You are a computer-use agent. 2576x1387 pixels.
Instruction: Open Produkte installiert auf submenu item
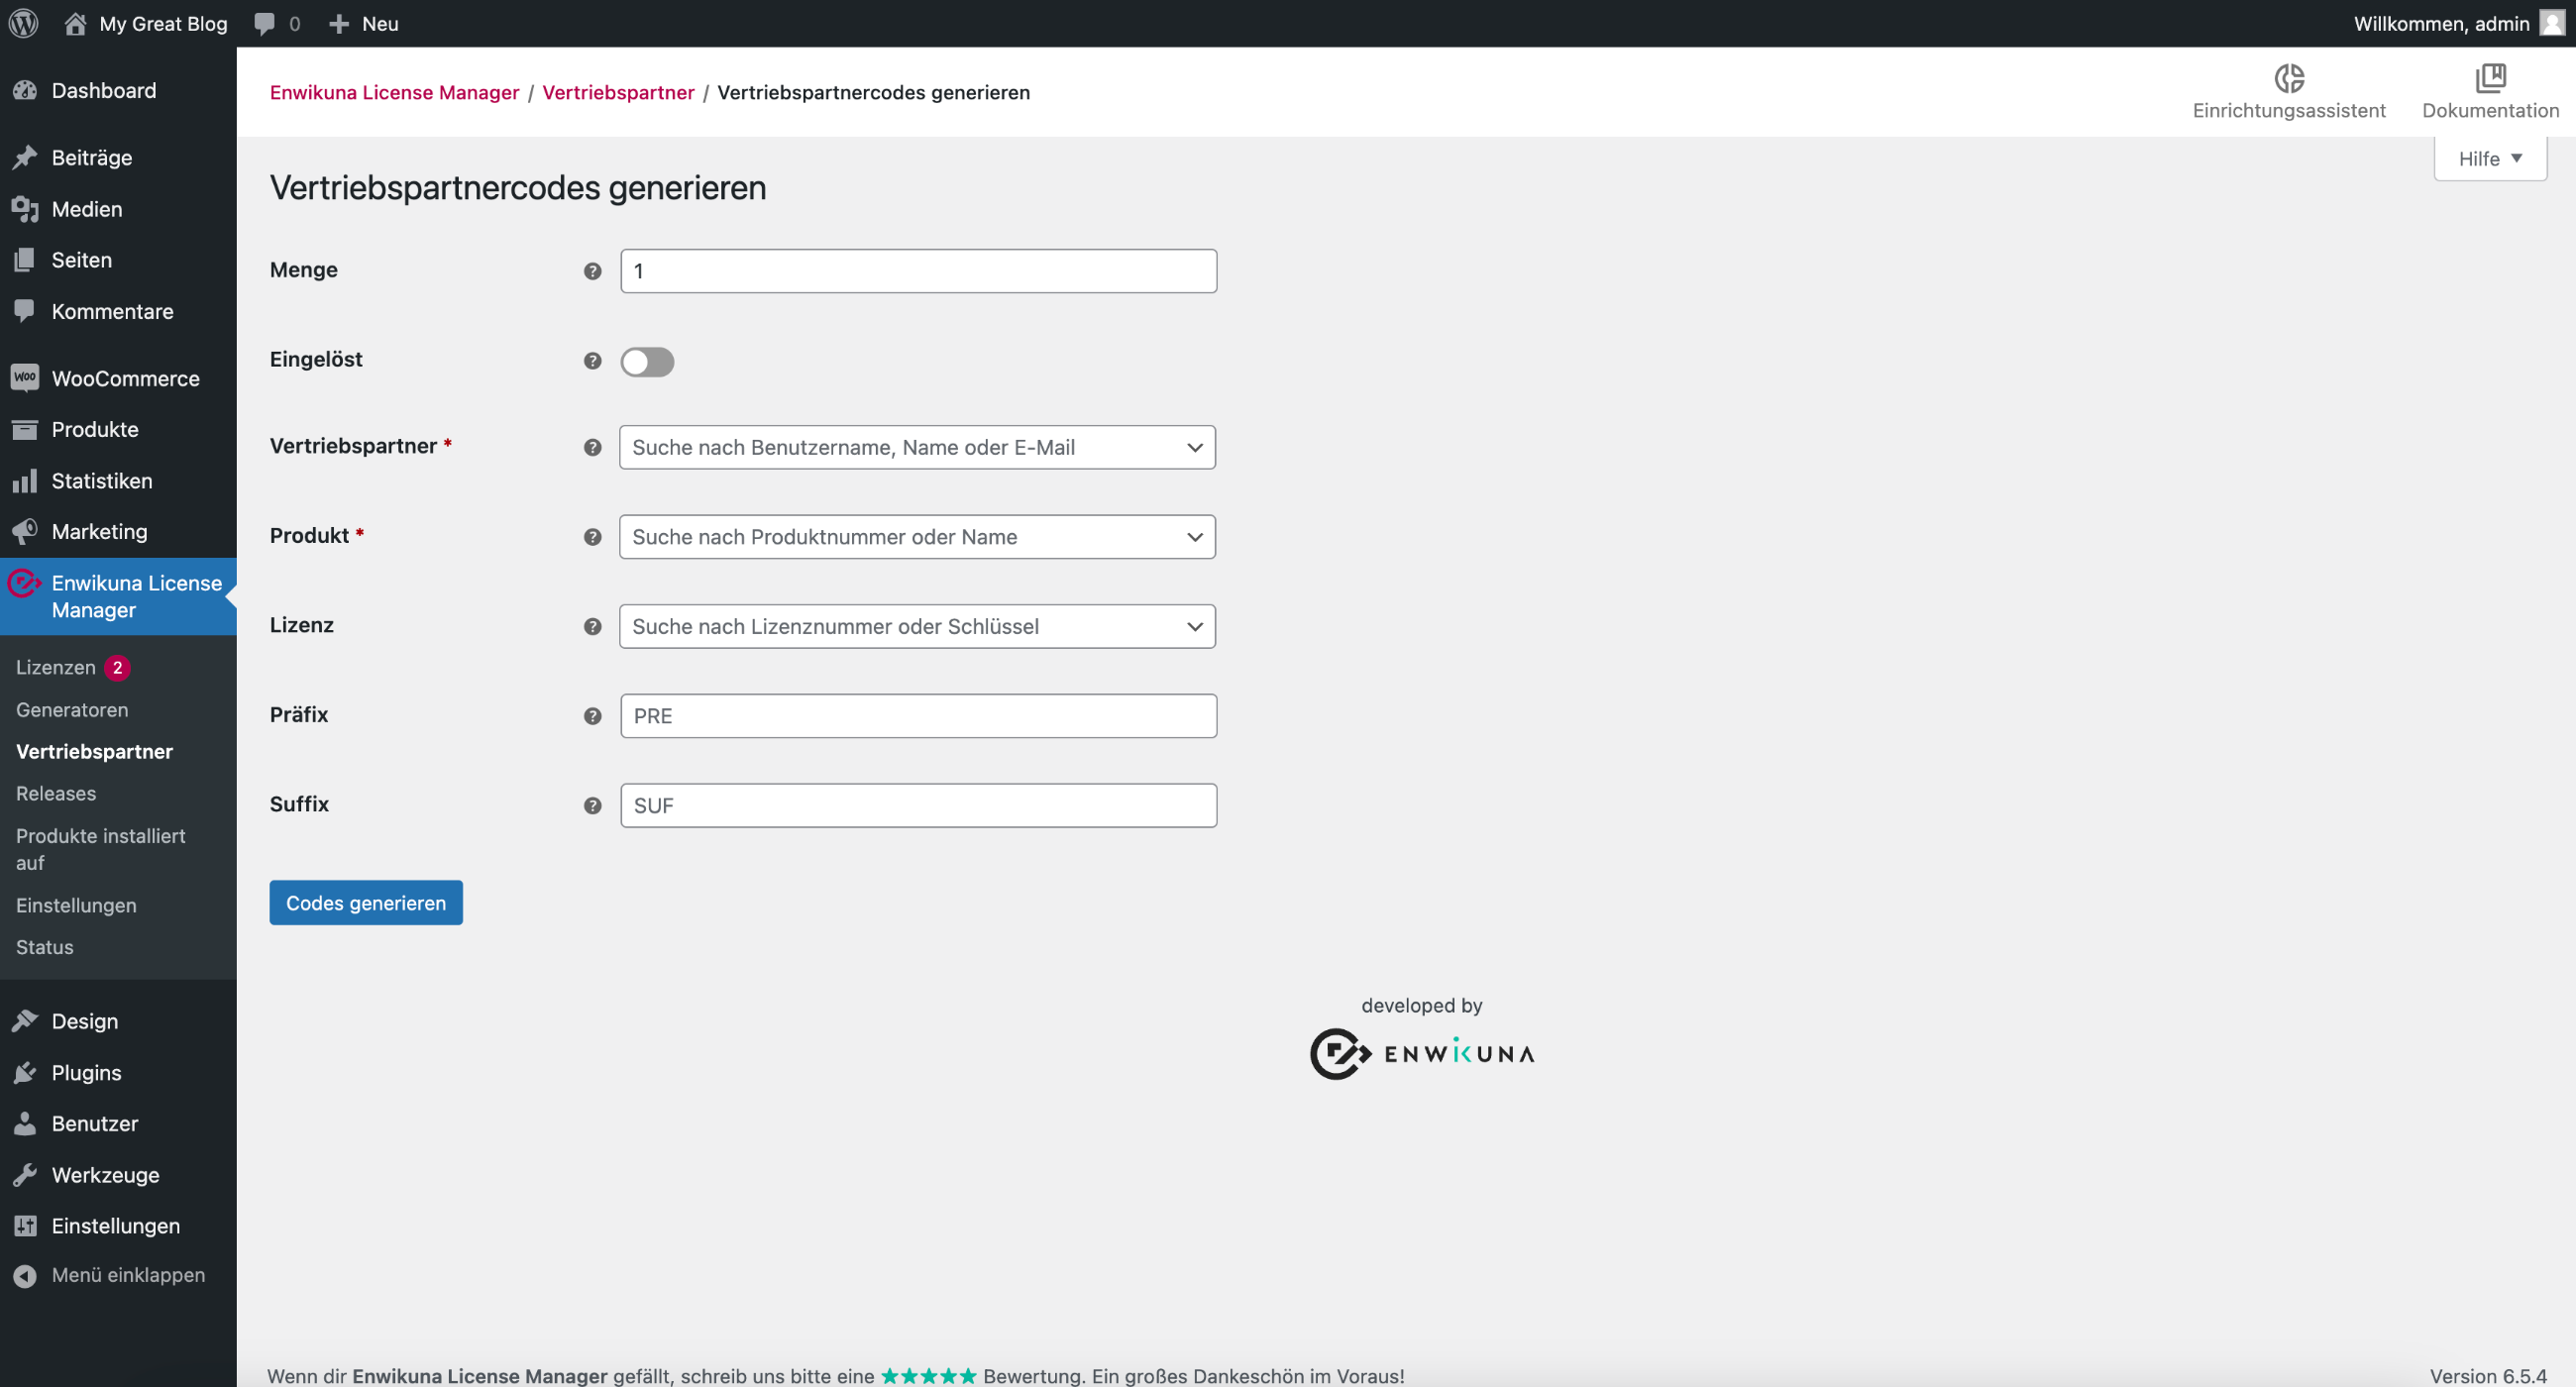(100, 849)
